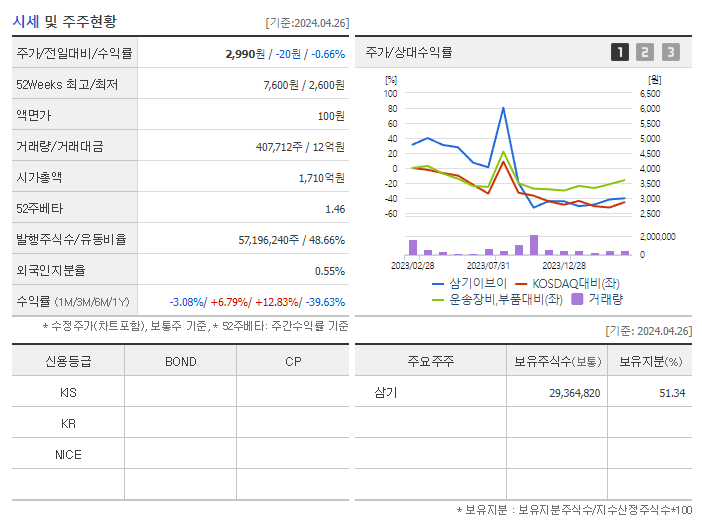Viewport: 702px width, 525px height.
Task: Click the +6.79% three-month return
Action: (x=229, y=302)
